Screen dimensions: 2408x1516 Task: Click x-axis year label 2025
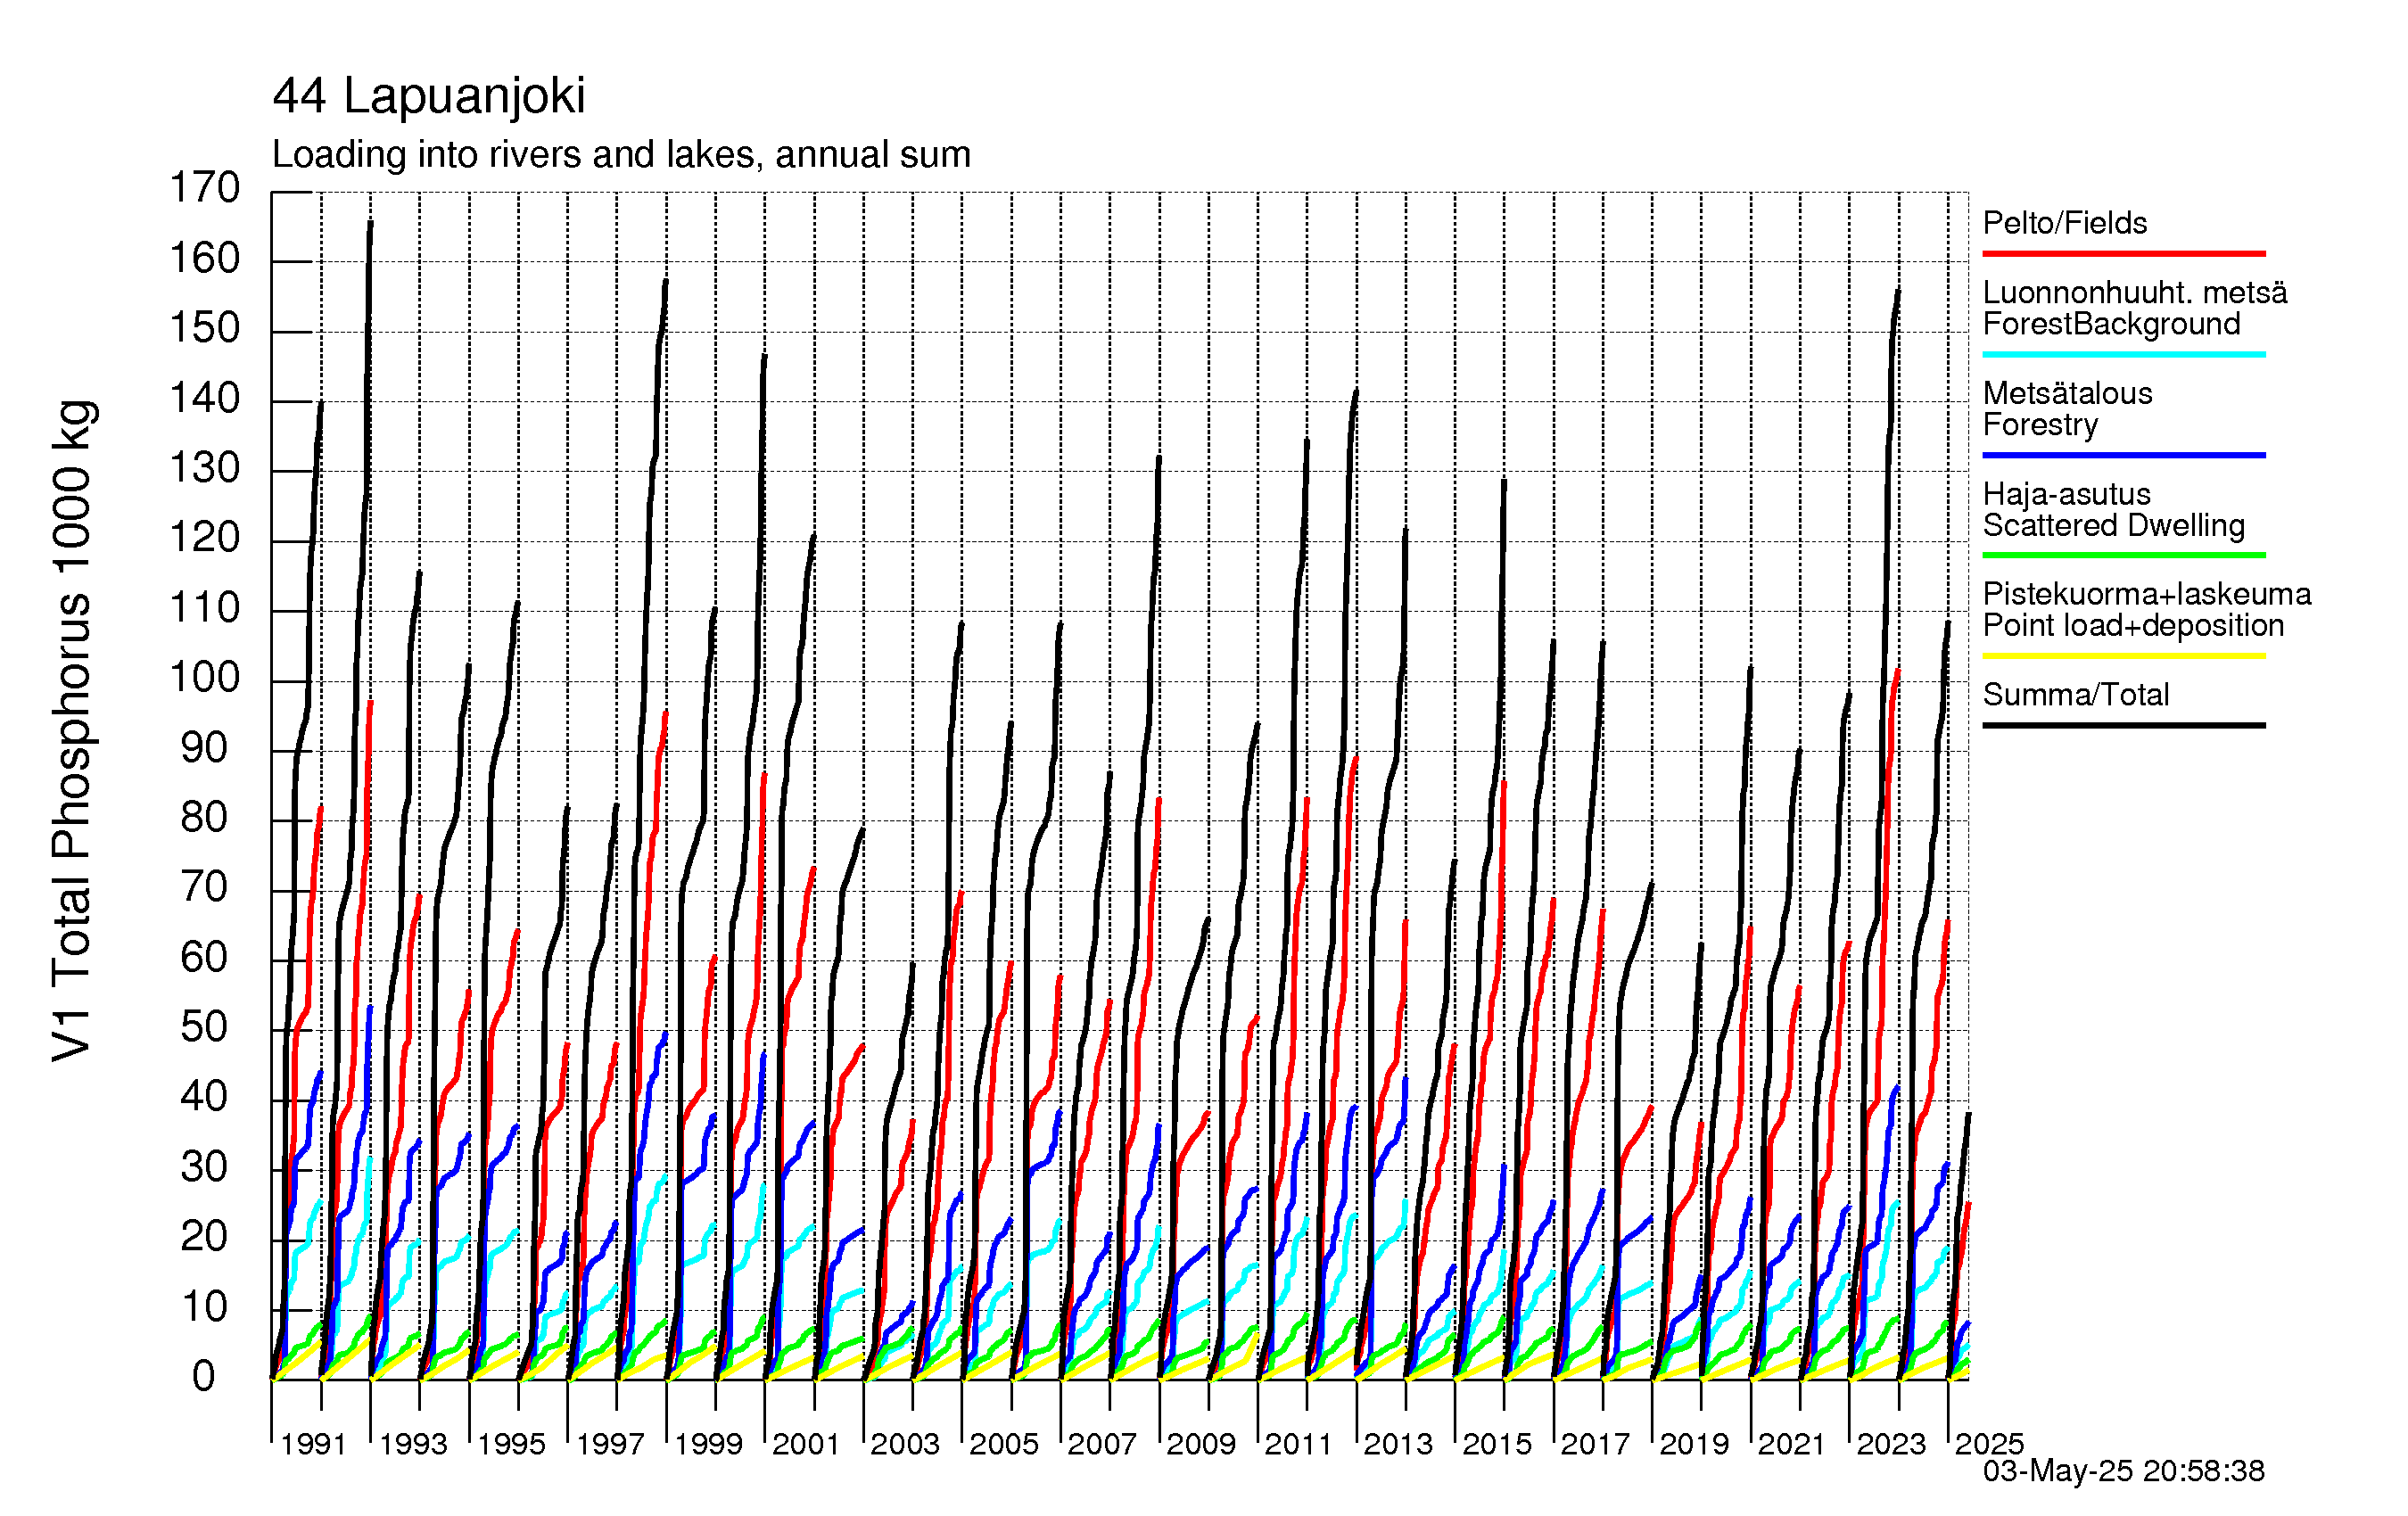[1989, 1444]
